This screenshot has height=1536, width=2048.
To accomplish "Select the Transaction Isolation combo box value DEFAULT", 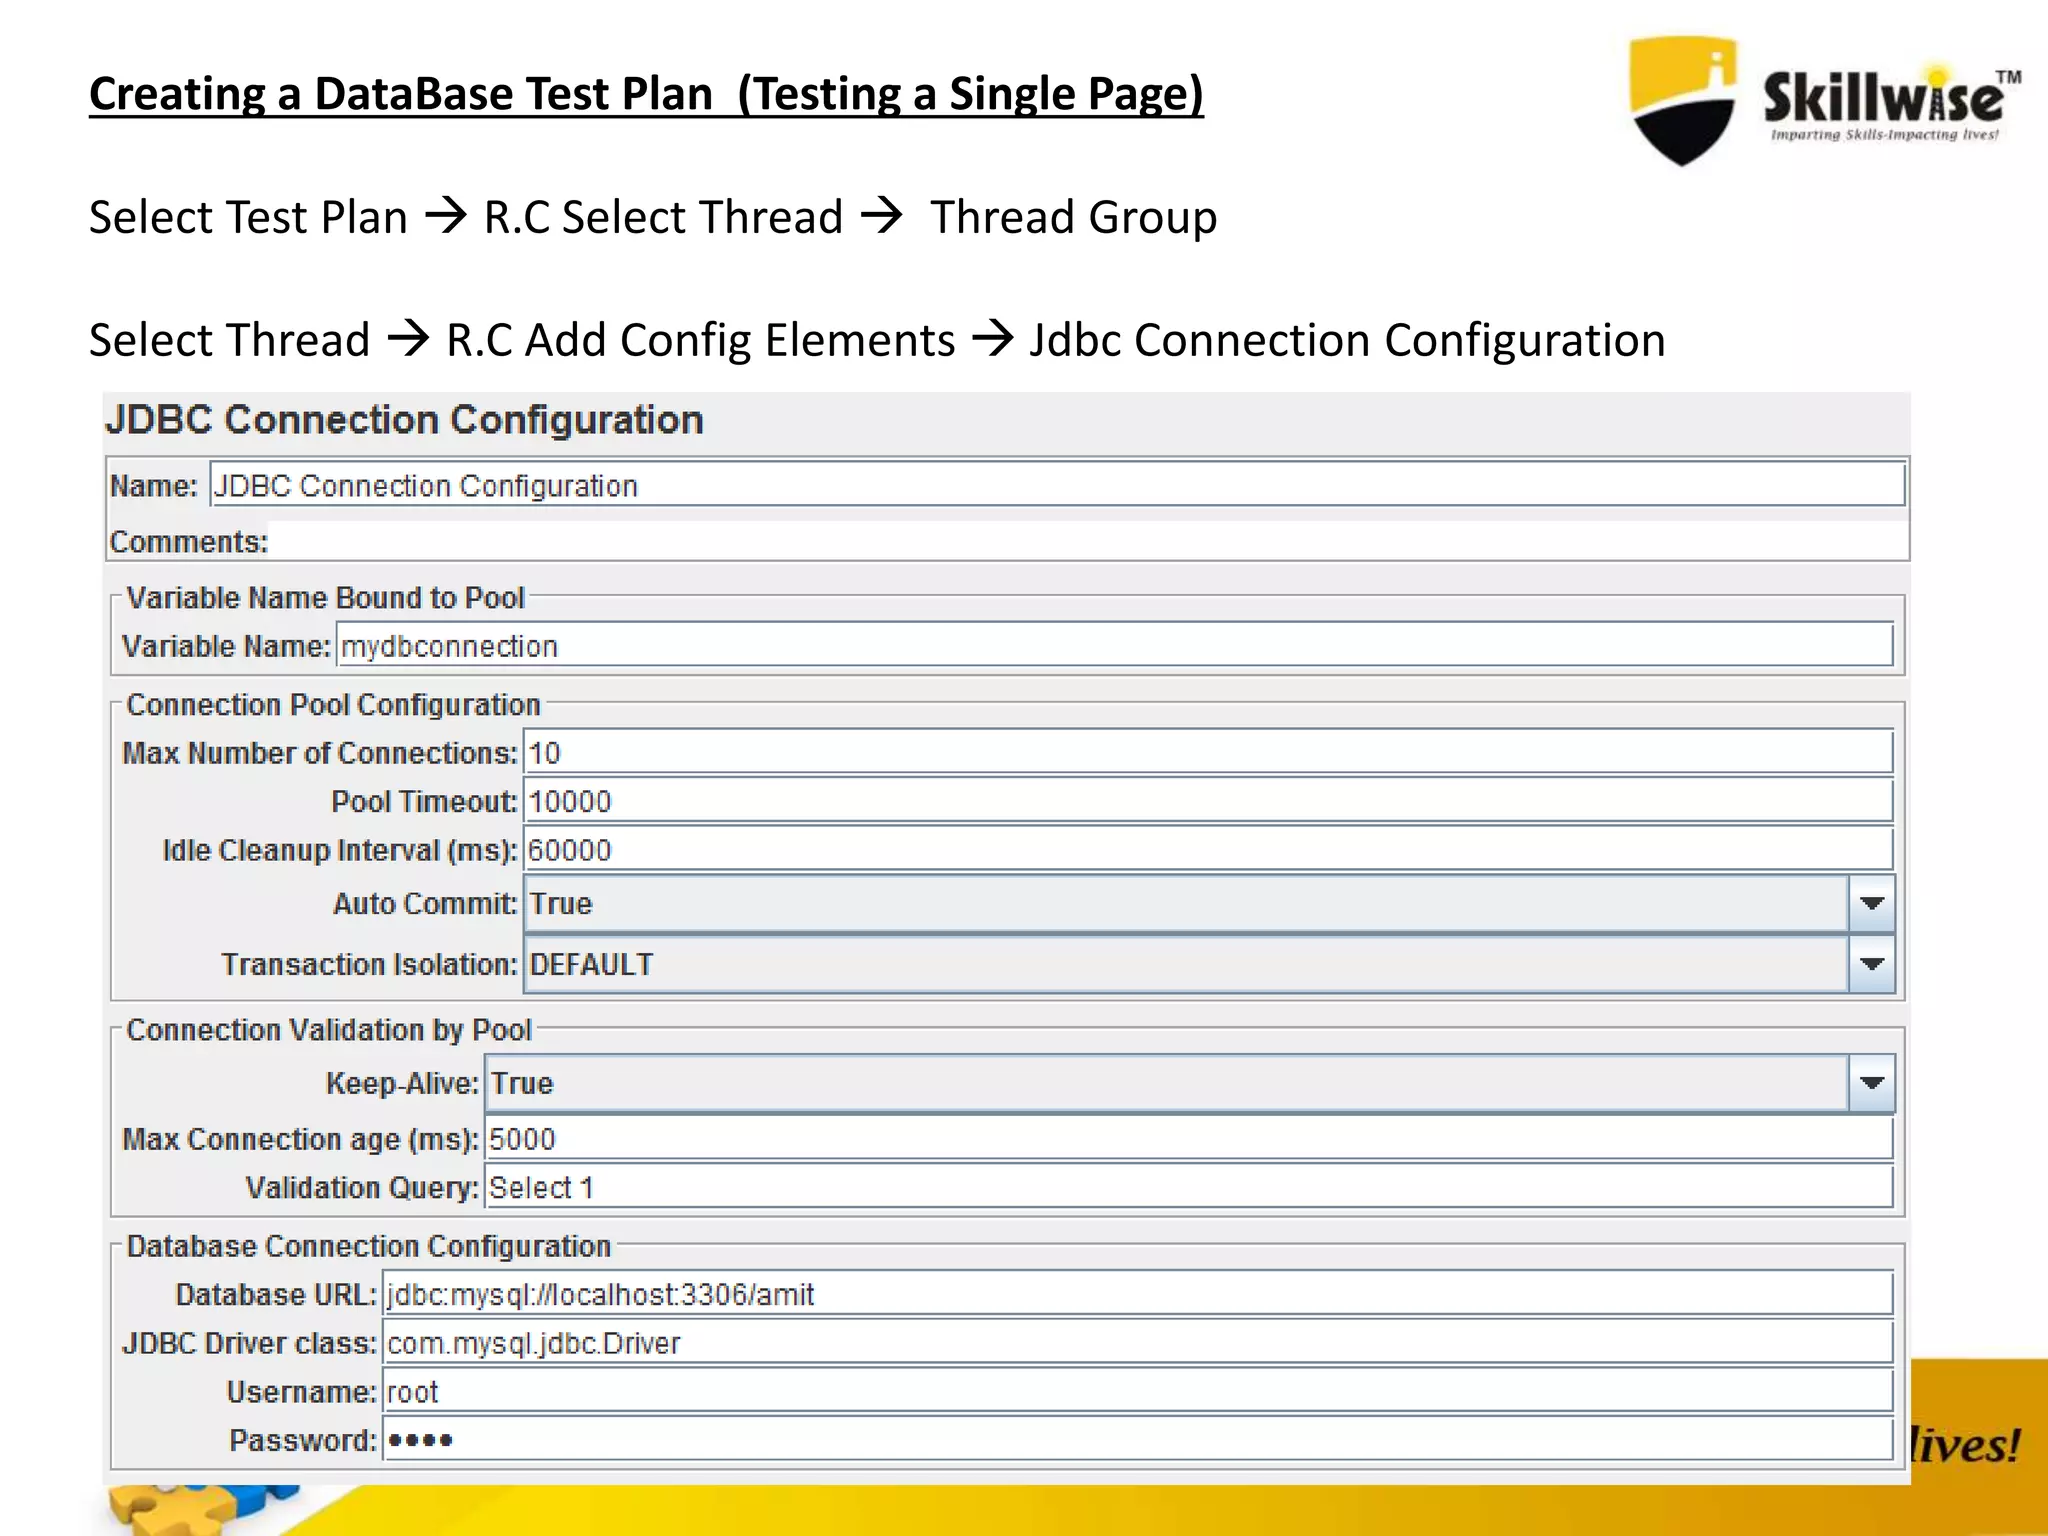I will pos(1186,965).
